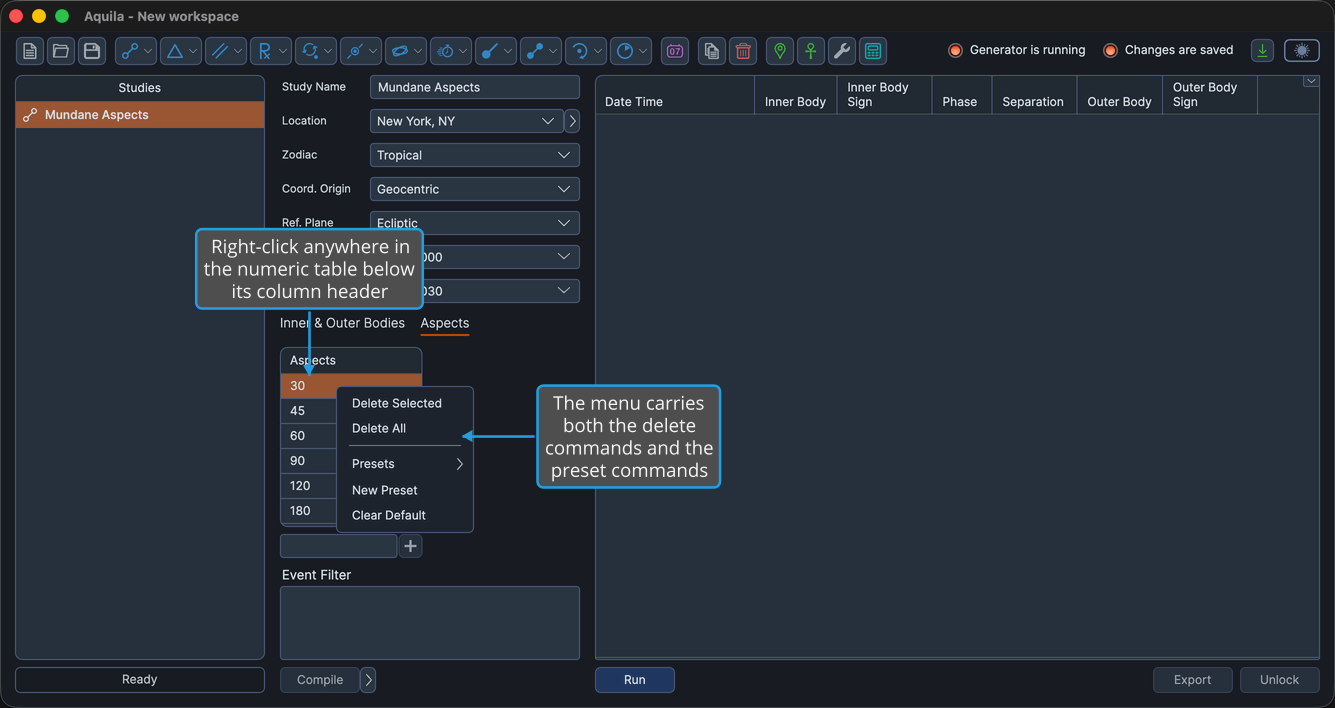
Task: Switch to the Inner & Outer Bodies tab
Action: (x=342, y=323)
